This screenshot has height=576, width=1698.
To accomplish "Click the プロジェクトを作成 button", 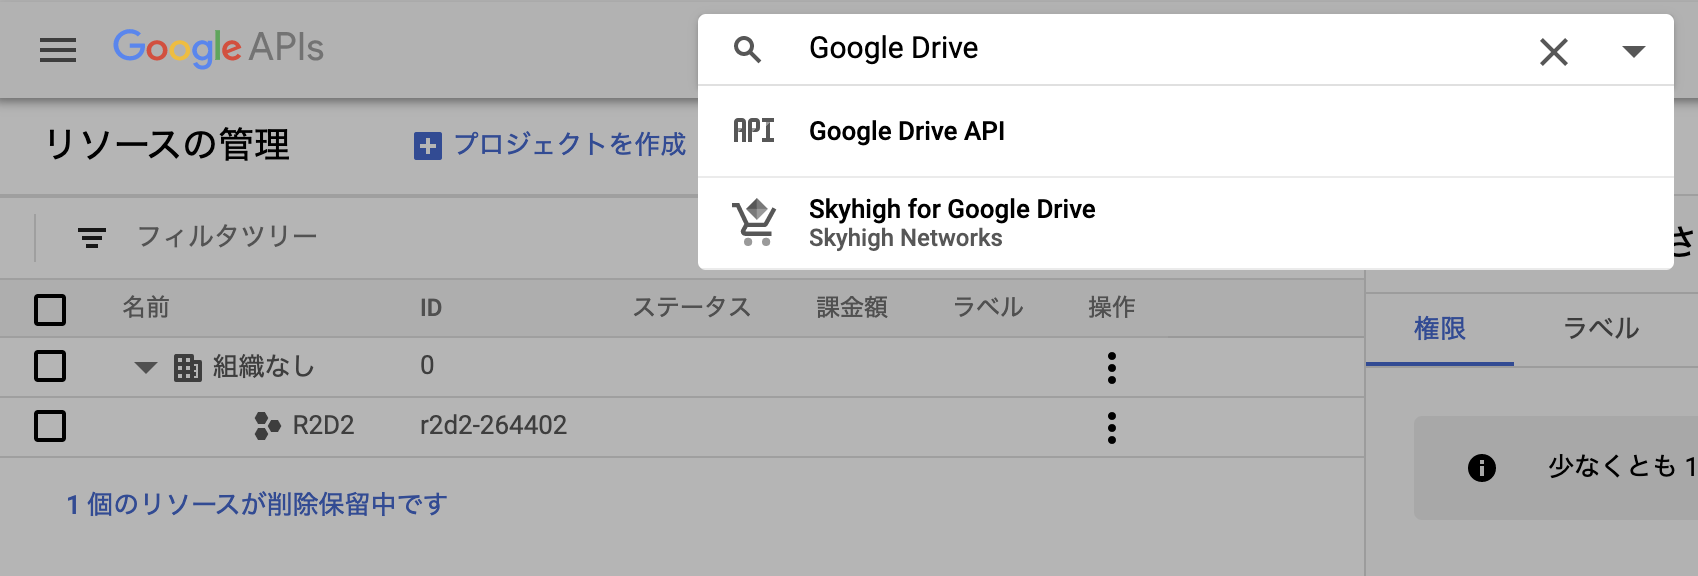I will (550, 145).
